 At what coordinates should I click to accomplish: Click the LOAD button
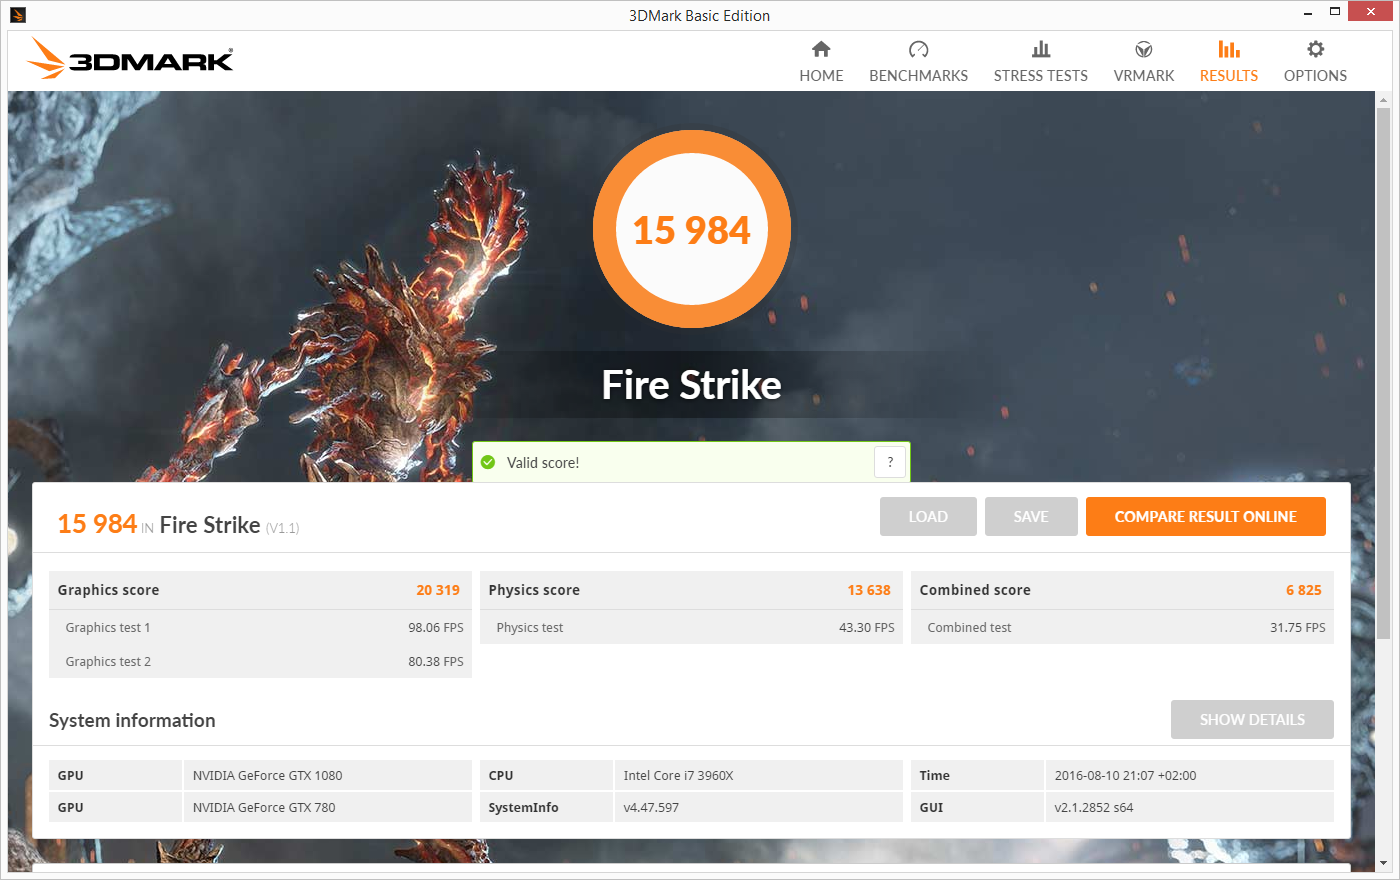click(928, 516)
